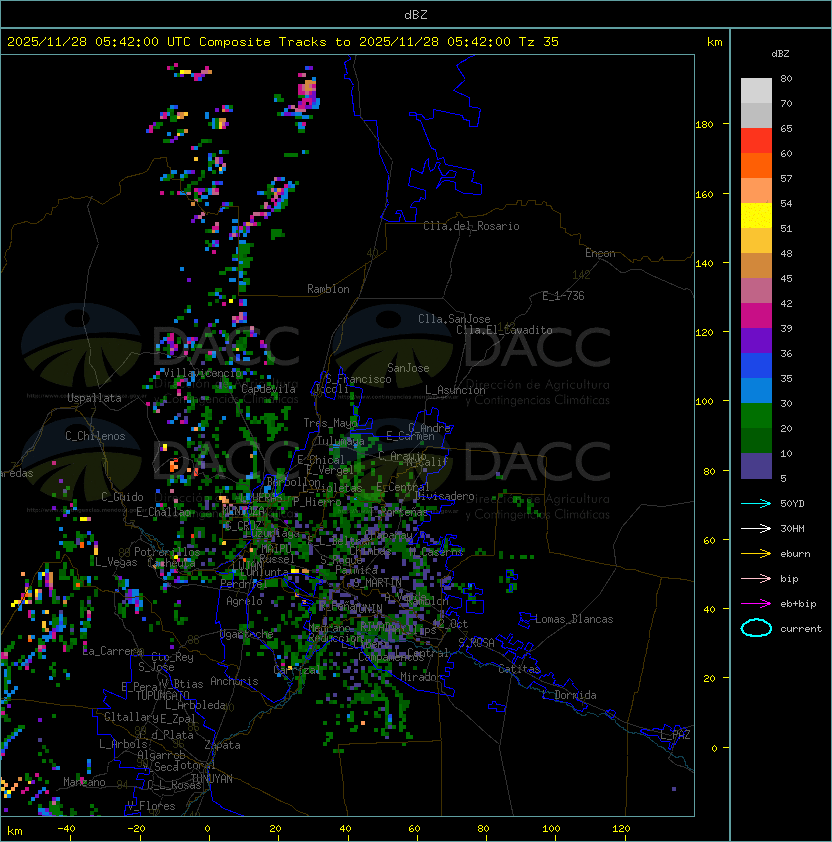This screenshot has width=832, height=842.
Task: Click the TUNUYAN map label
Action: [212, 779]
